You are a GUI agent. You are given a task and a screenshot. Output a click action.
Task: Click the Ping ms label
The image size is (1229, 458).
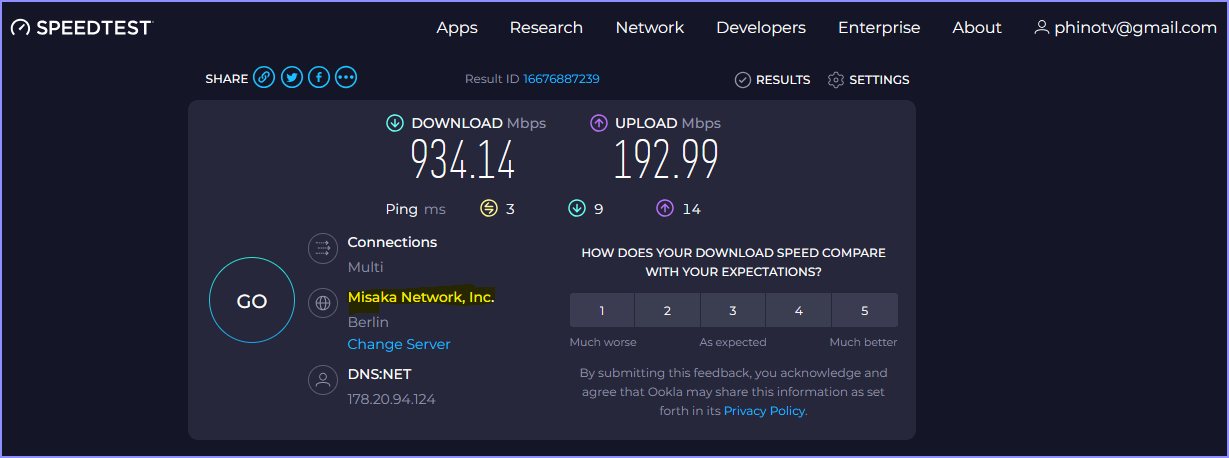pyautogui.click(x=415, y=209)
